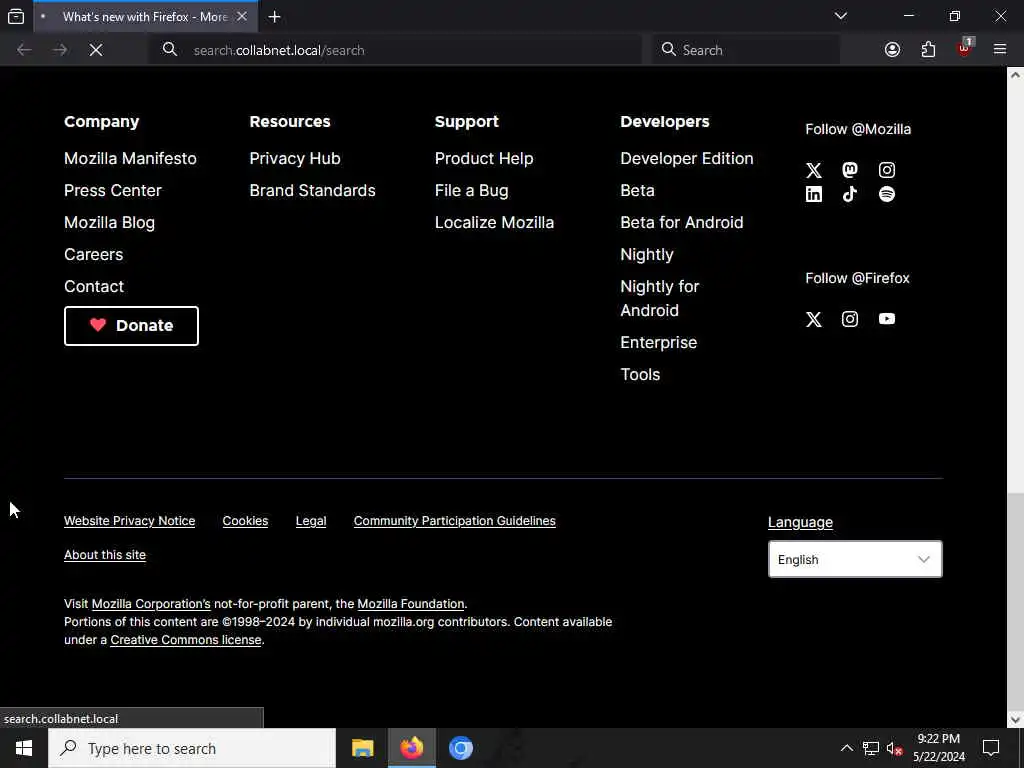Select the What's new with Firefox tab

pyautogui.click(x=144, y=17)
